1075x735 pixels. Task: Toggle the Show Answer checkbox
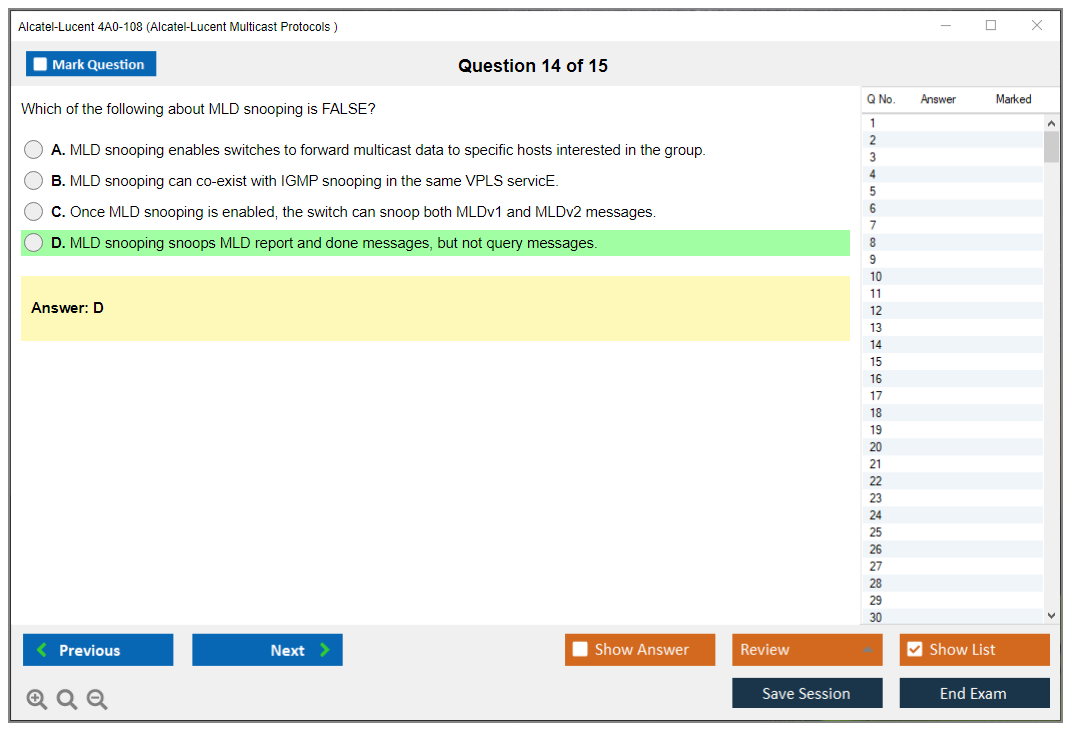pos(580,650)
